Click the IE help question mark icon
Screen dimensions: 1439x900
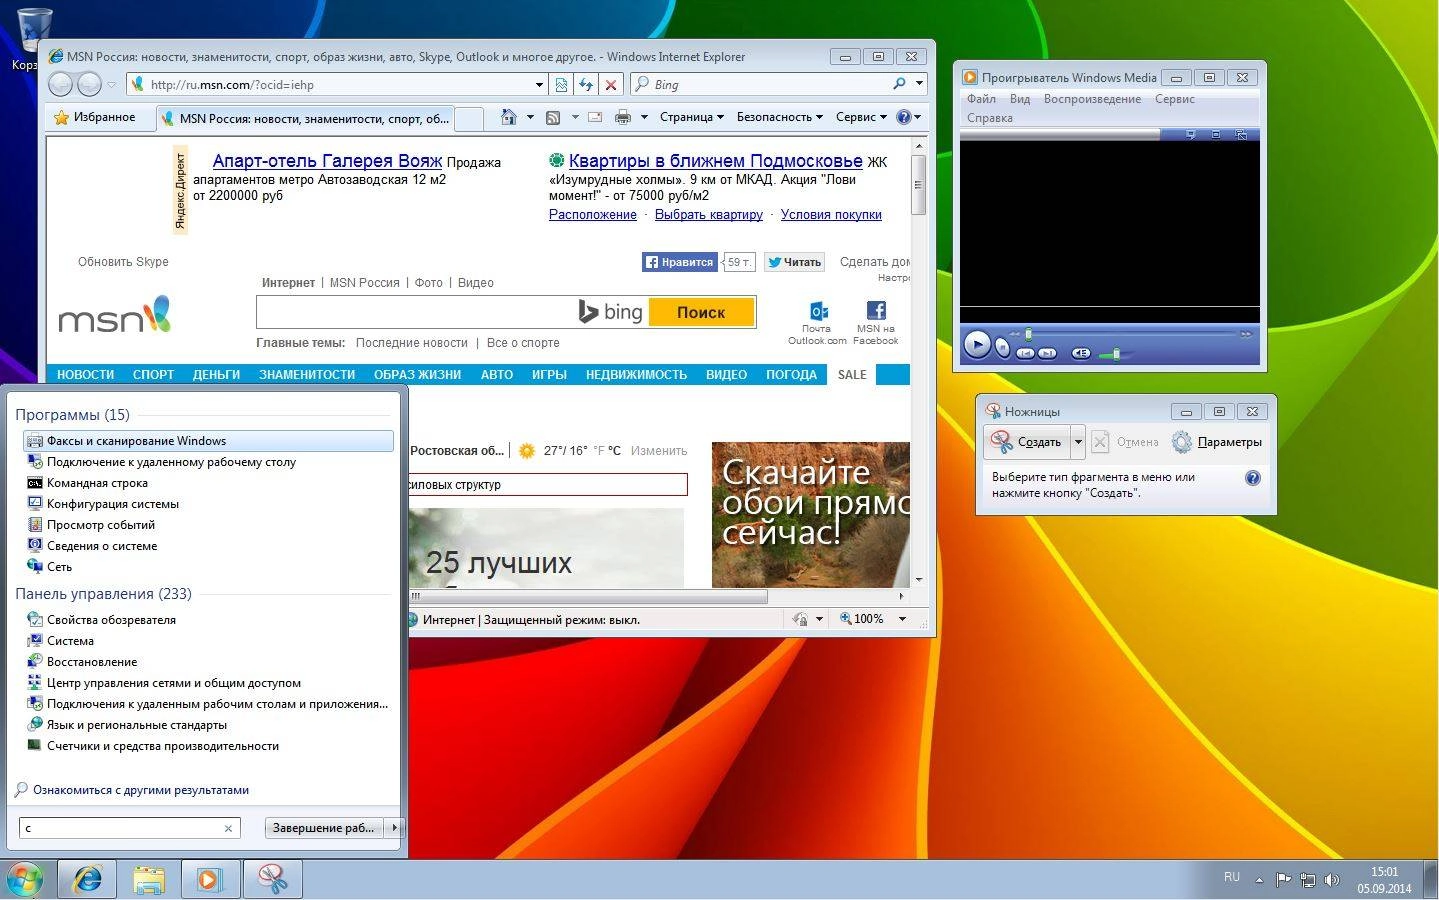pos(904,117)
